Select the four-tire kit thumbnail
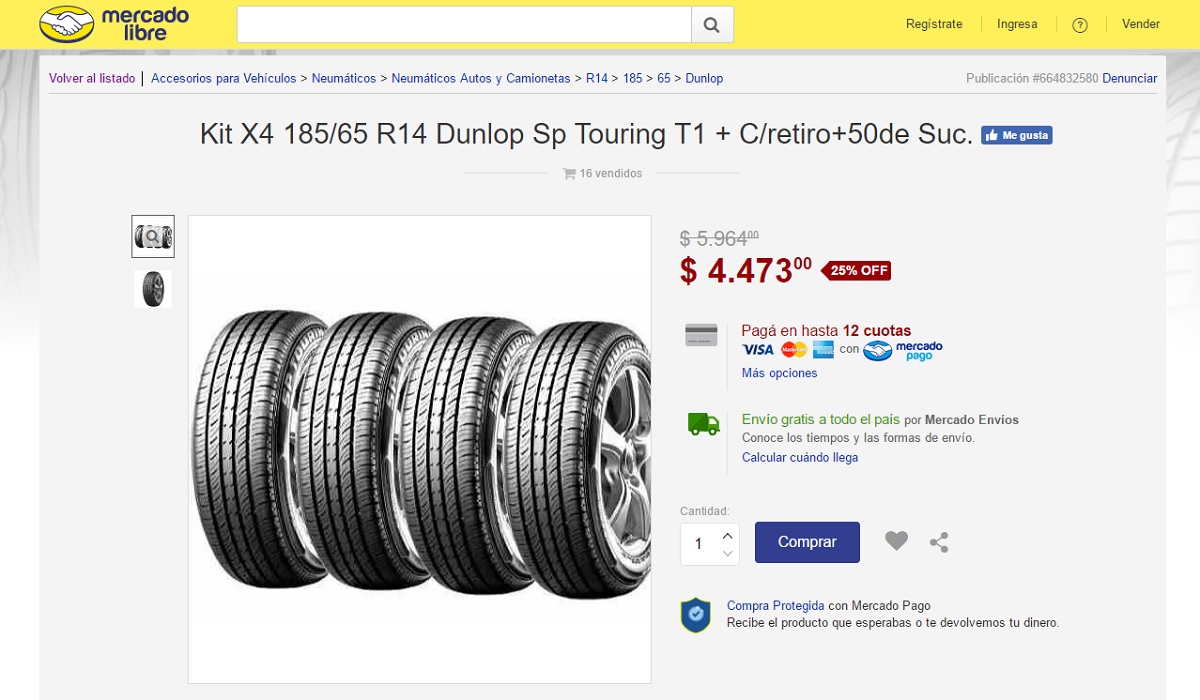The width and height of the screenshot is (1200, 700). 153,237
